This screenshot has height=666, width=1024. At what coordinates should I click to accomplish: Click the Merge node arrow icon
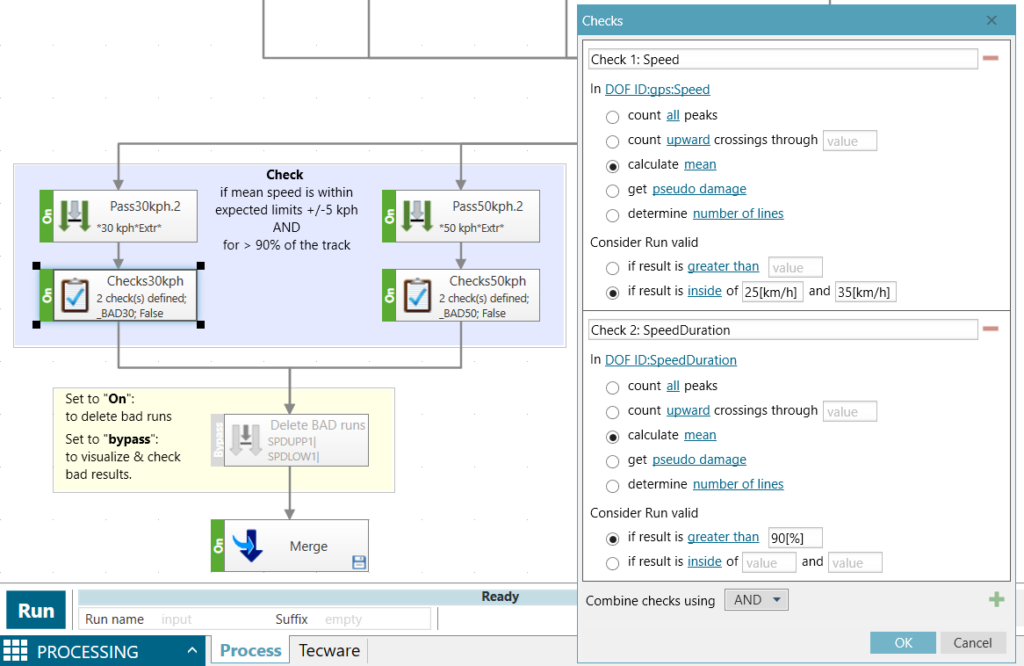pos(248,546)
